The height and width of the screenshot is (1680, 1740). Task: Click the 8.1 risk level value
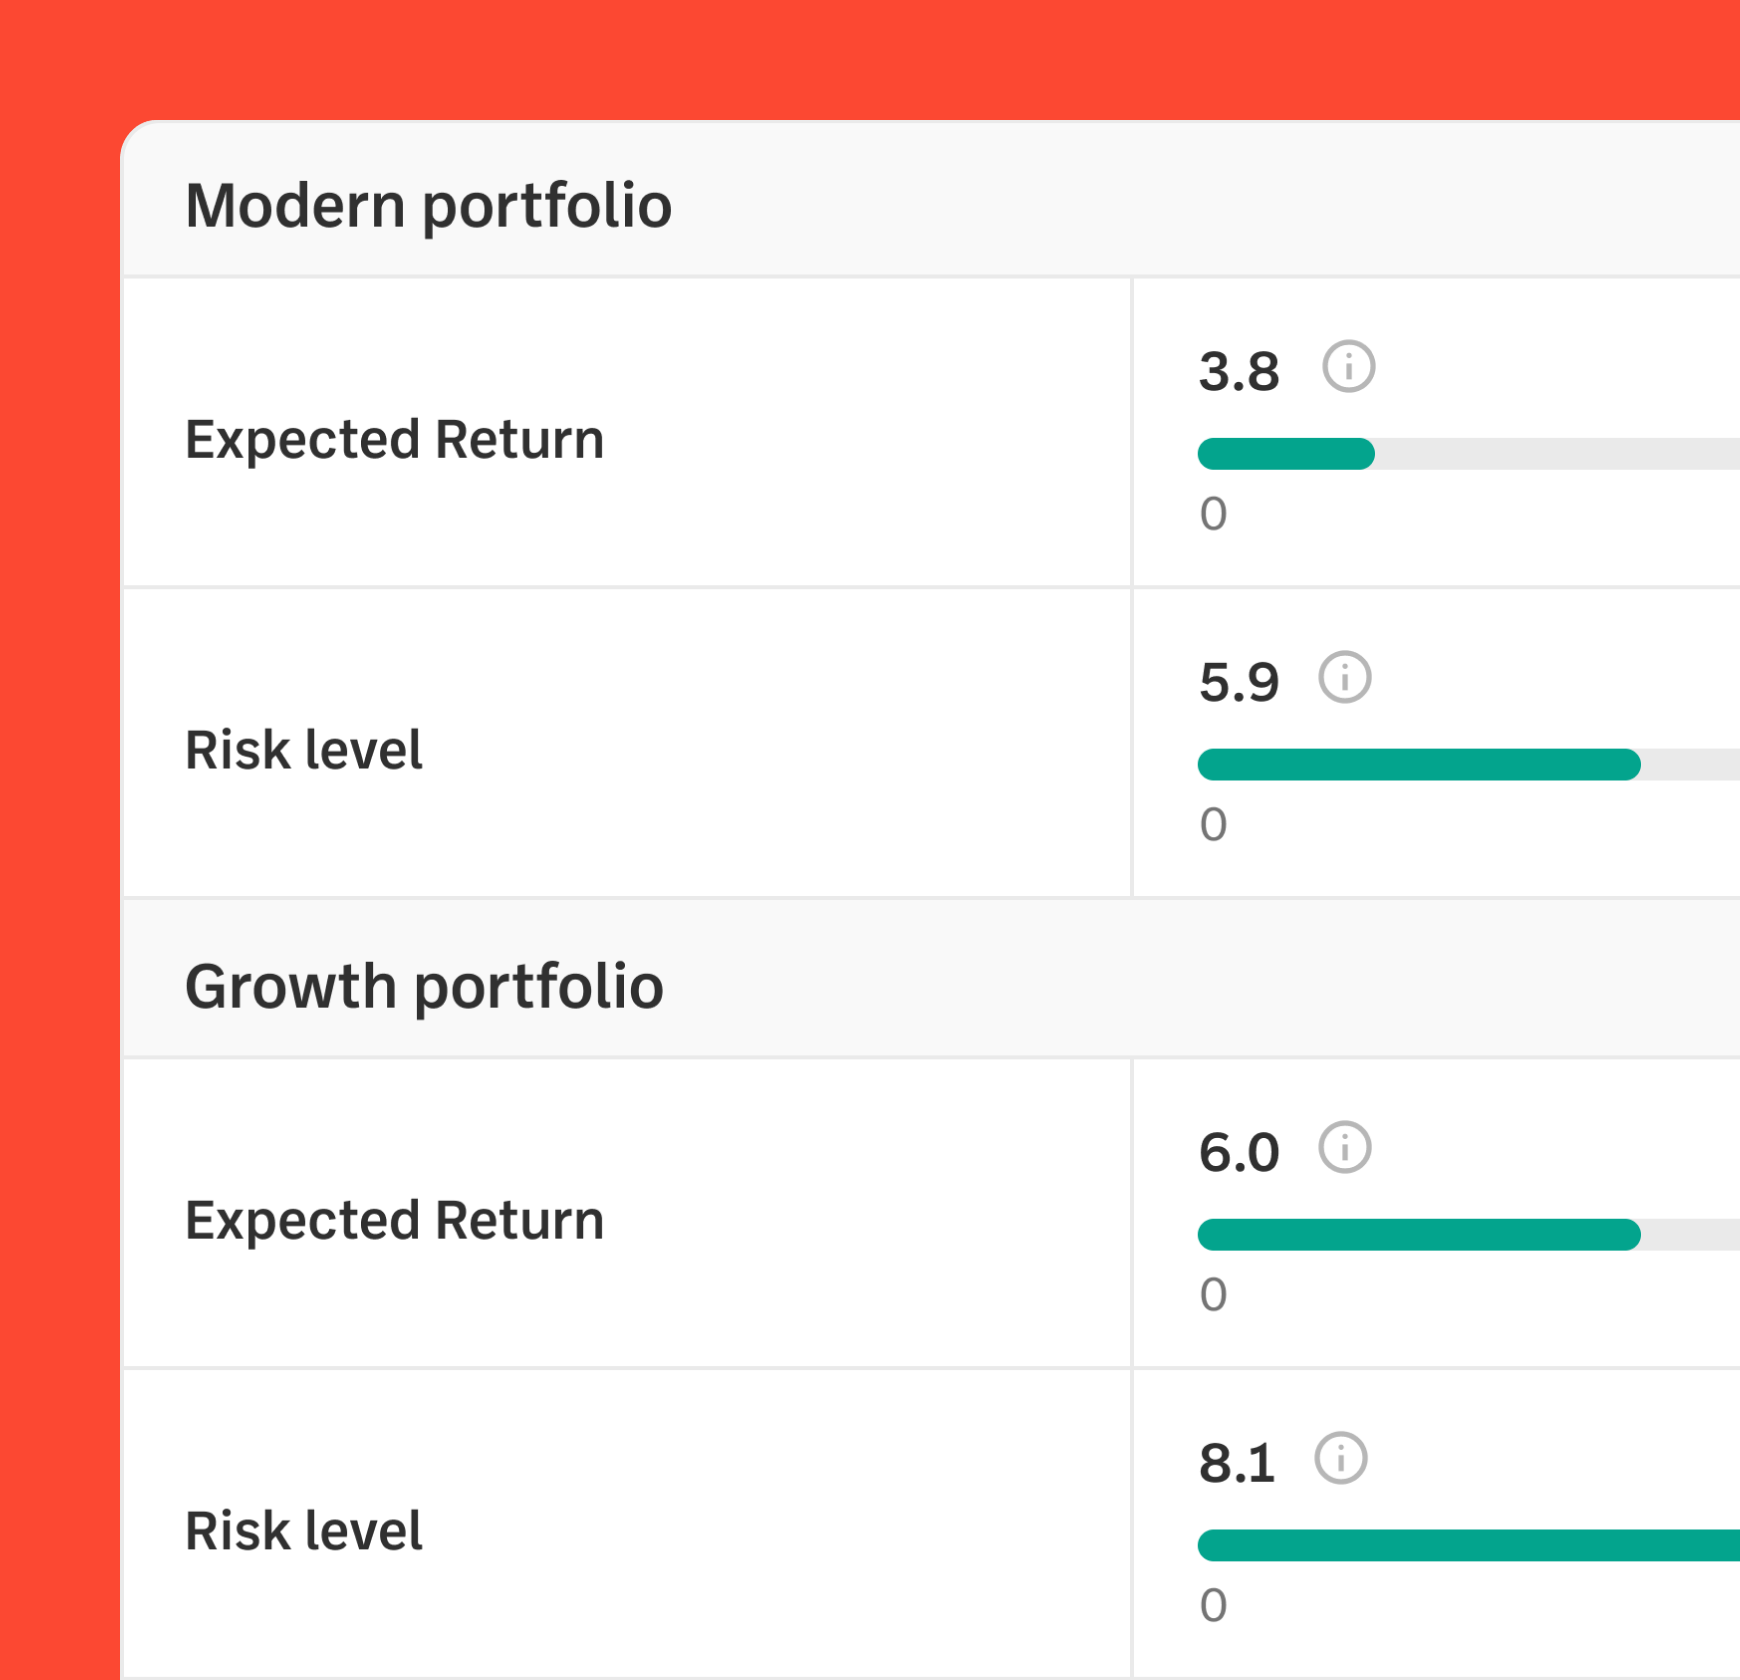pyautogui.click(x=1237, y=1464)
